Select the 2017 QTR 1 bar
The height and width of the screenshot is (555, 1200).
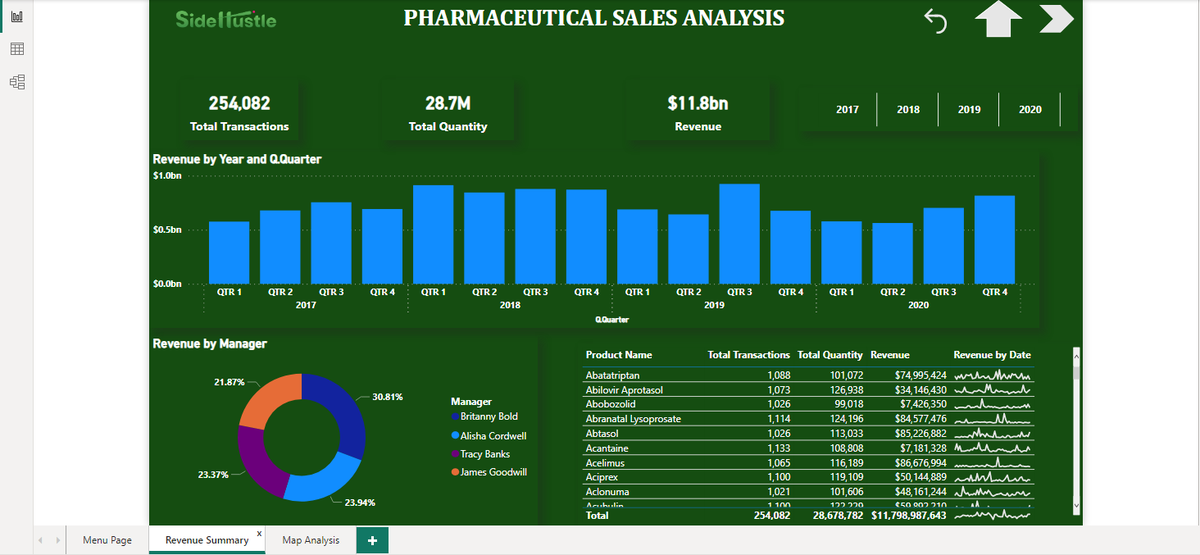tap(229, 253)
